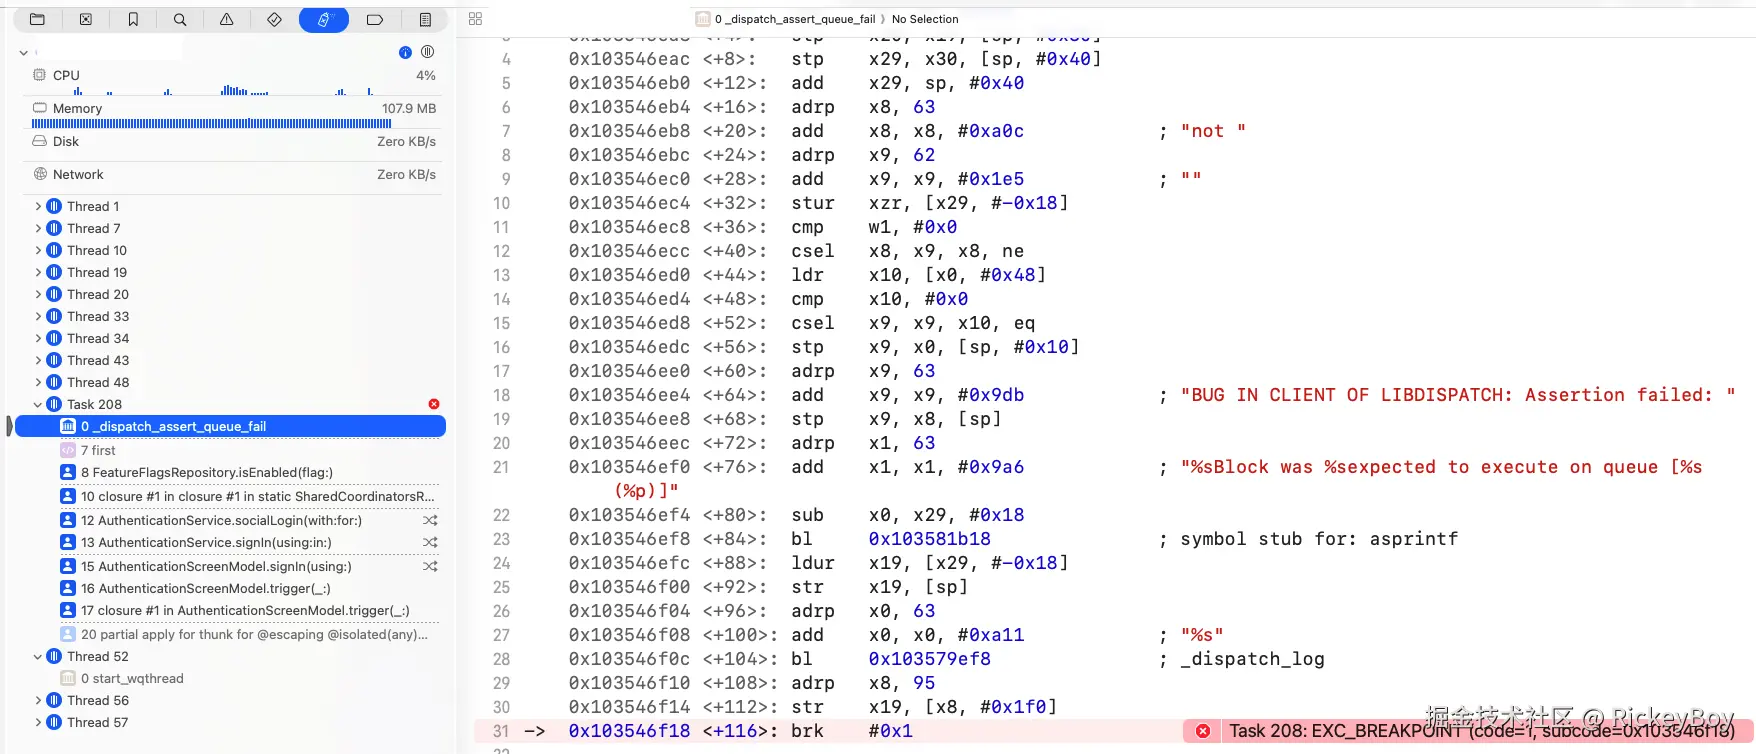Image resolution: width=1756 pixels, height=754 pixels.
Task: Click the memory usage bar graph
Action: tap(211, 124)
